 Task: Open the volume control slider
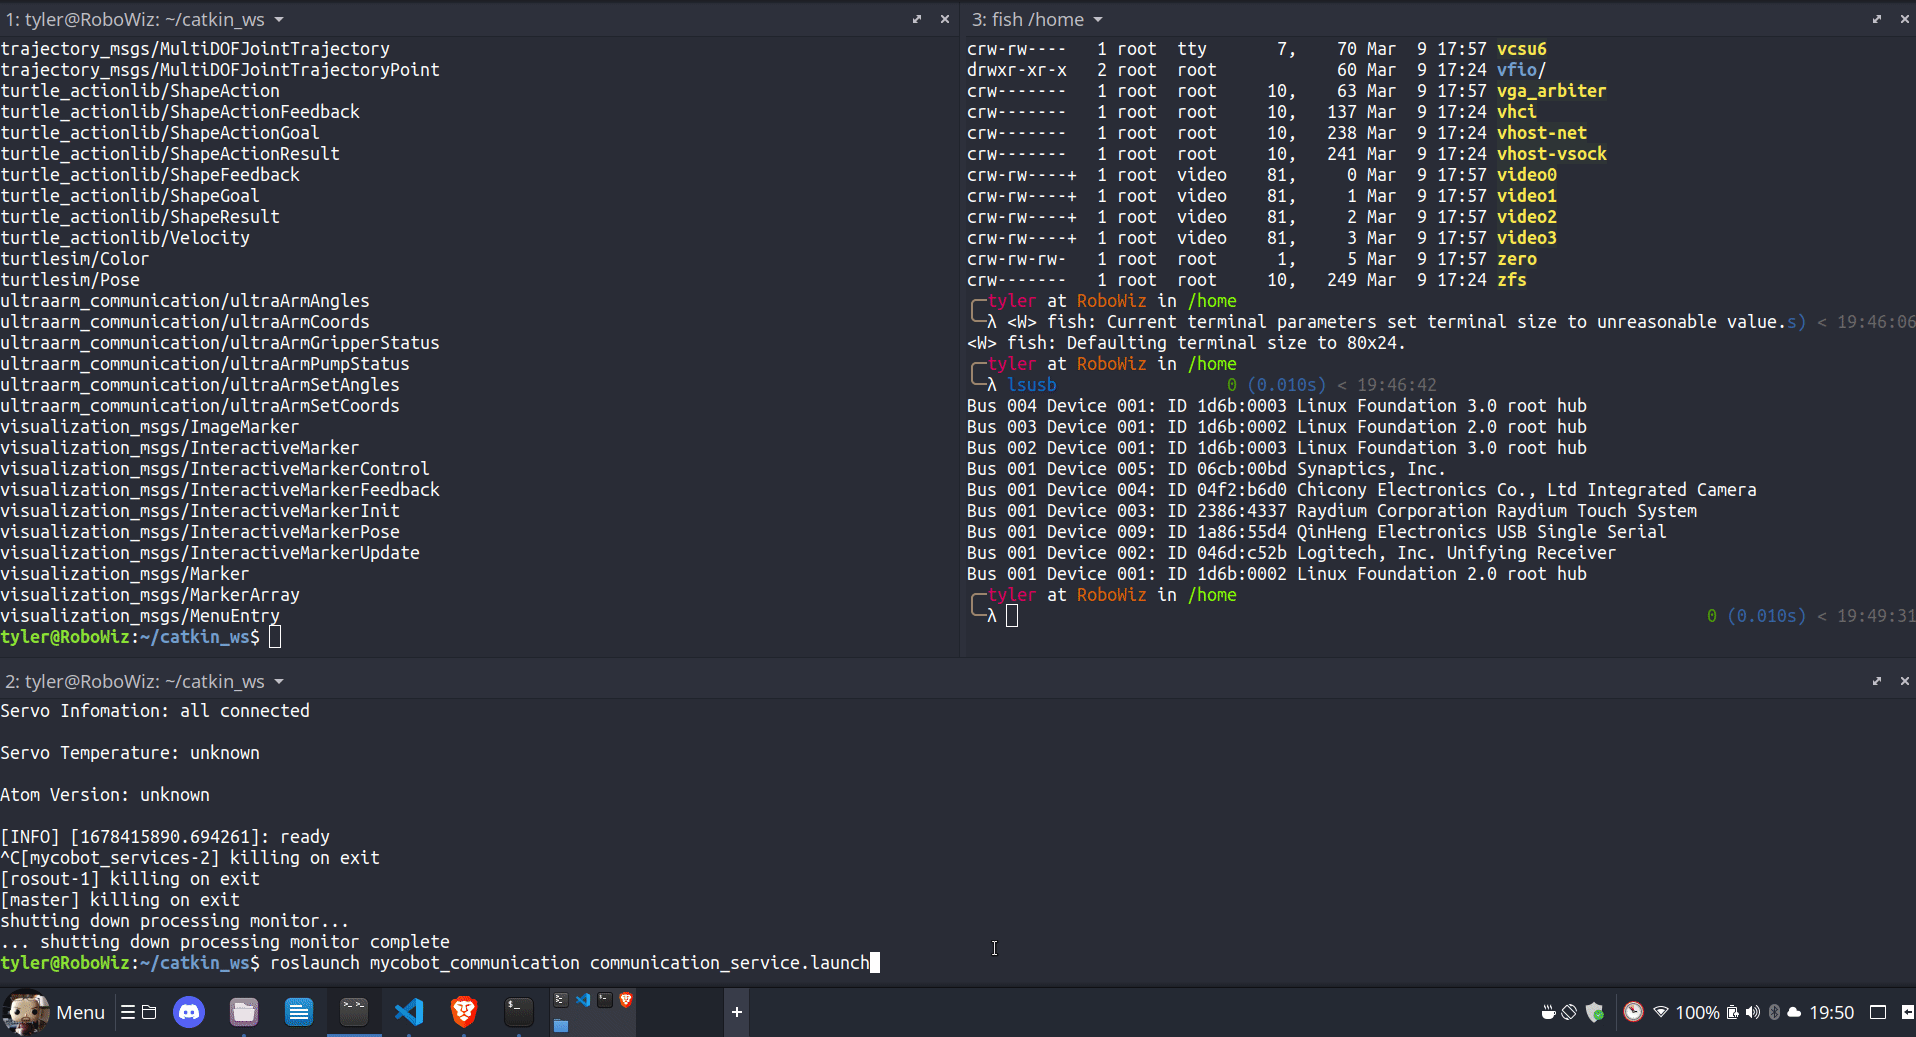point(1752,1012)
